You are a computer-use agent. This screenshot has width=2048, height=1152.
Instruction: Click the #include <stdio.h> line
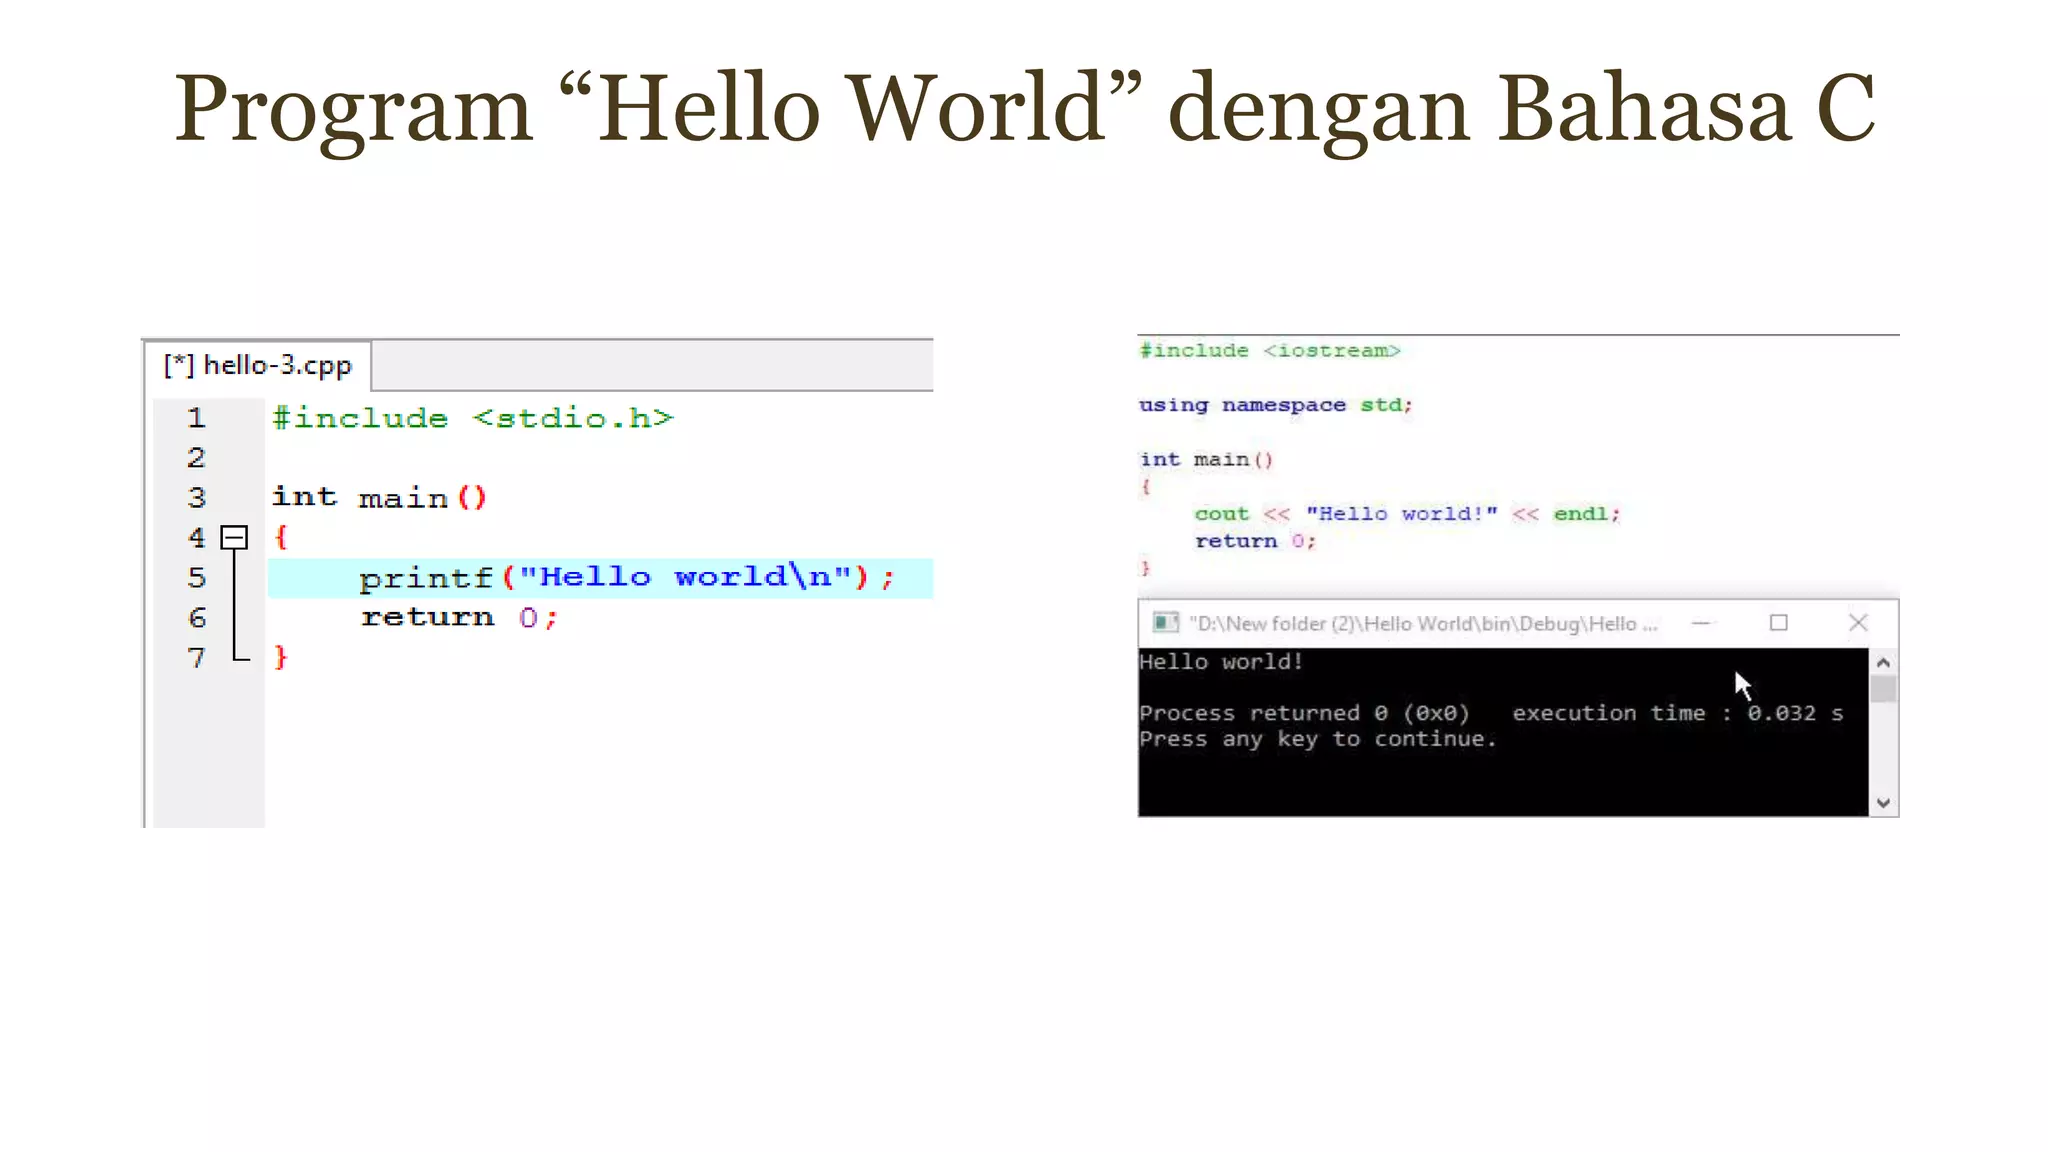click(x=473, y=418)
